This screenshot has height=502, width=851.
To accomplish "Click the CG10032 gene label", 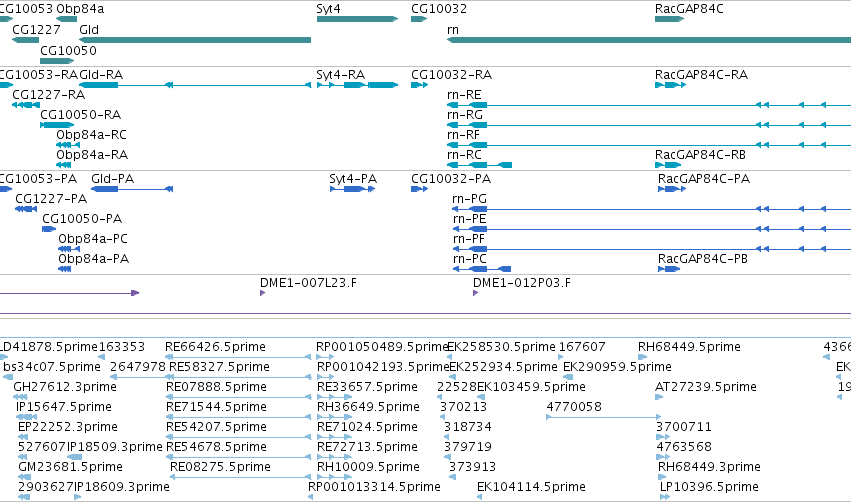I will [439, 9].
